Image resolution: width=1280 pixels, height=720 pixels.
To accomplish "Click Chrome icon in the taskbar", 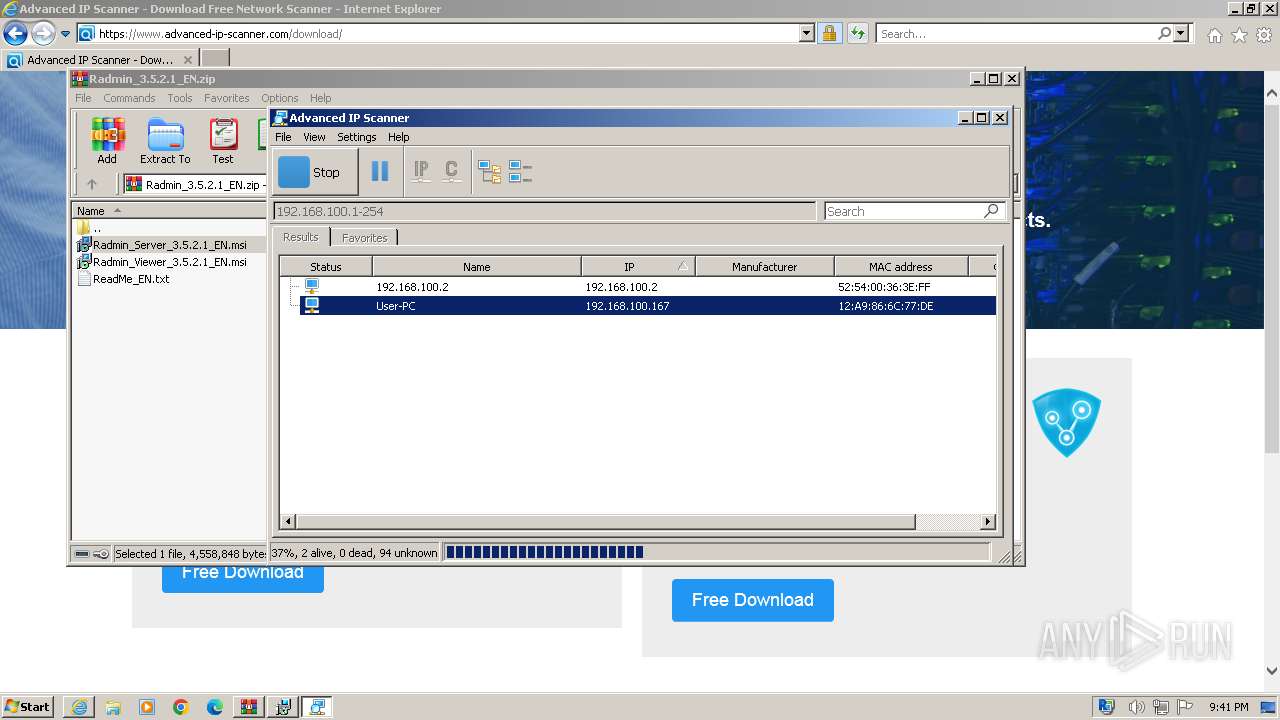I will [181, 707].
